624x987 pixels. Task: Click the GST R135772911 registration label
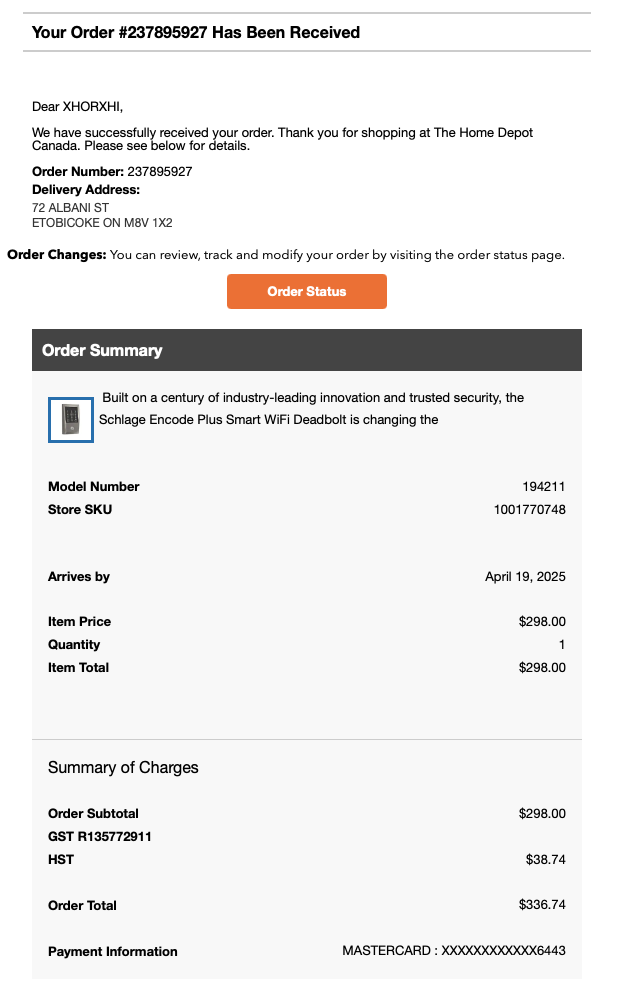click(99, 836)
